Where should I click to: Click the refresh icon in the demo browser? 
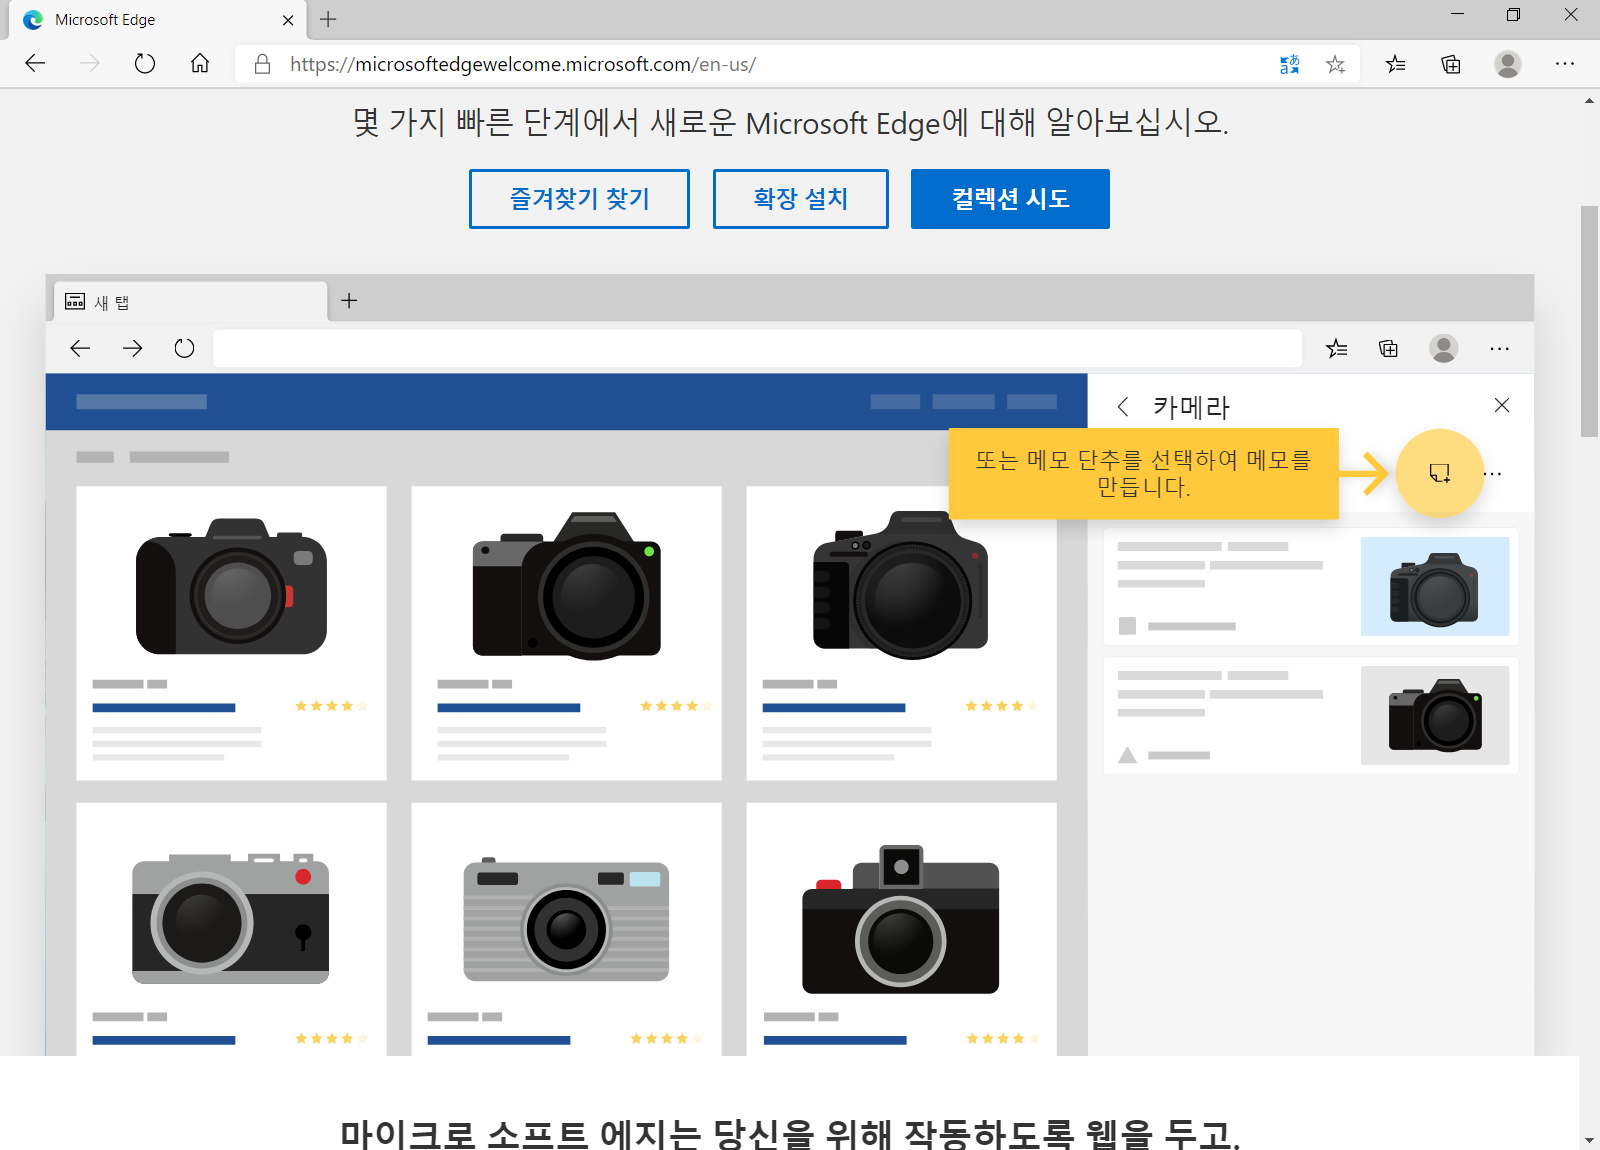(x=184, y=348)
